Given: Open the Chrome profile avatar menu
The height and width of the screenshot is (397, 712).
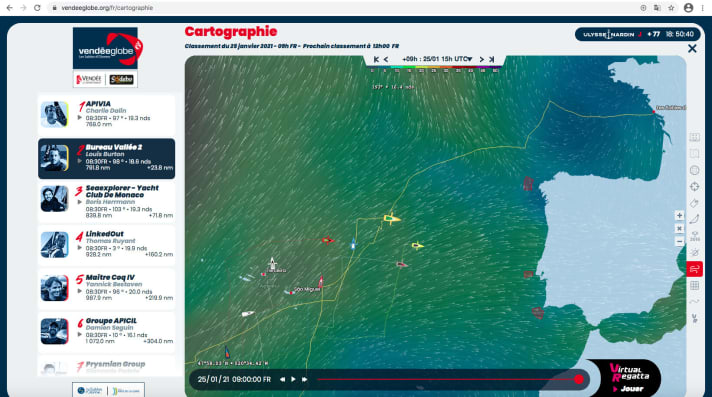Looking at the screenshot, I should pos(688,8).
